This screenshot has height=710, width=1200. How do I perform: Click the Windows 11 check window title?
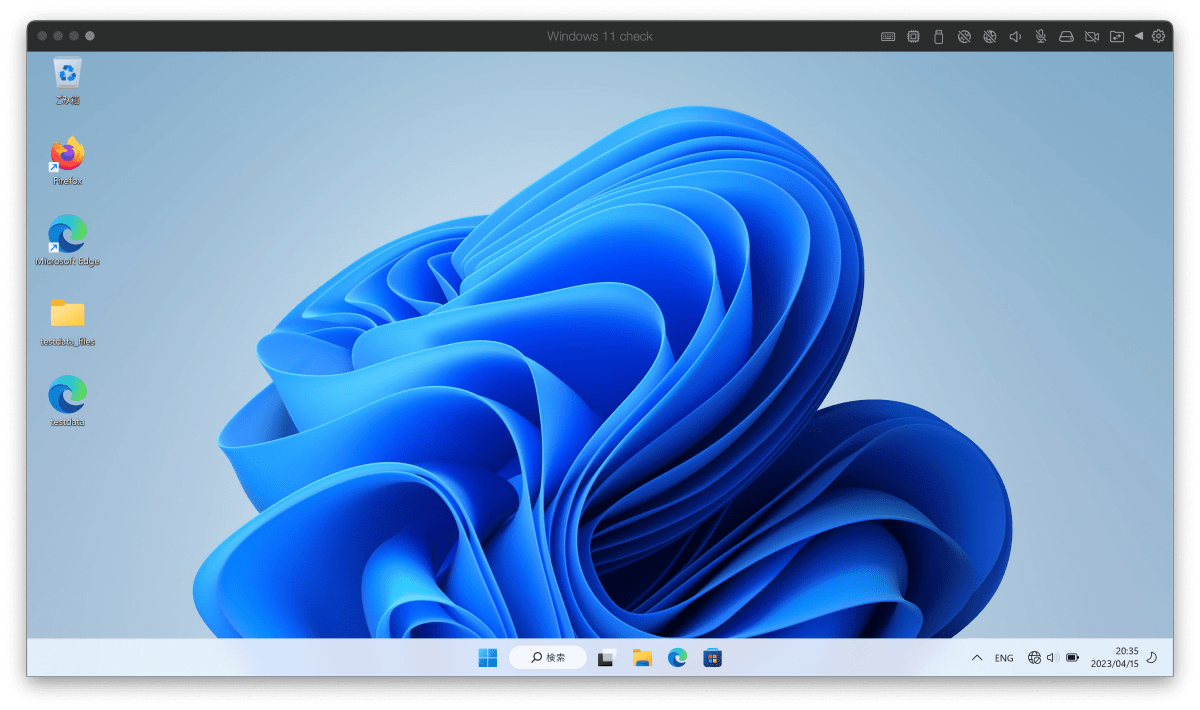click(x=600, y=36)
